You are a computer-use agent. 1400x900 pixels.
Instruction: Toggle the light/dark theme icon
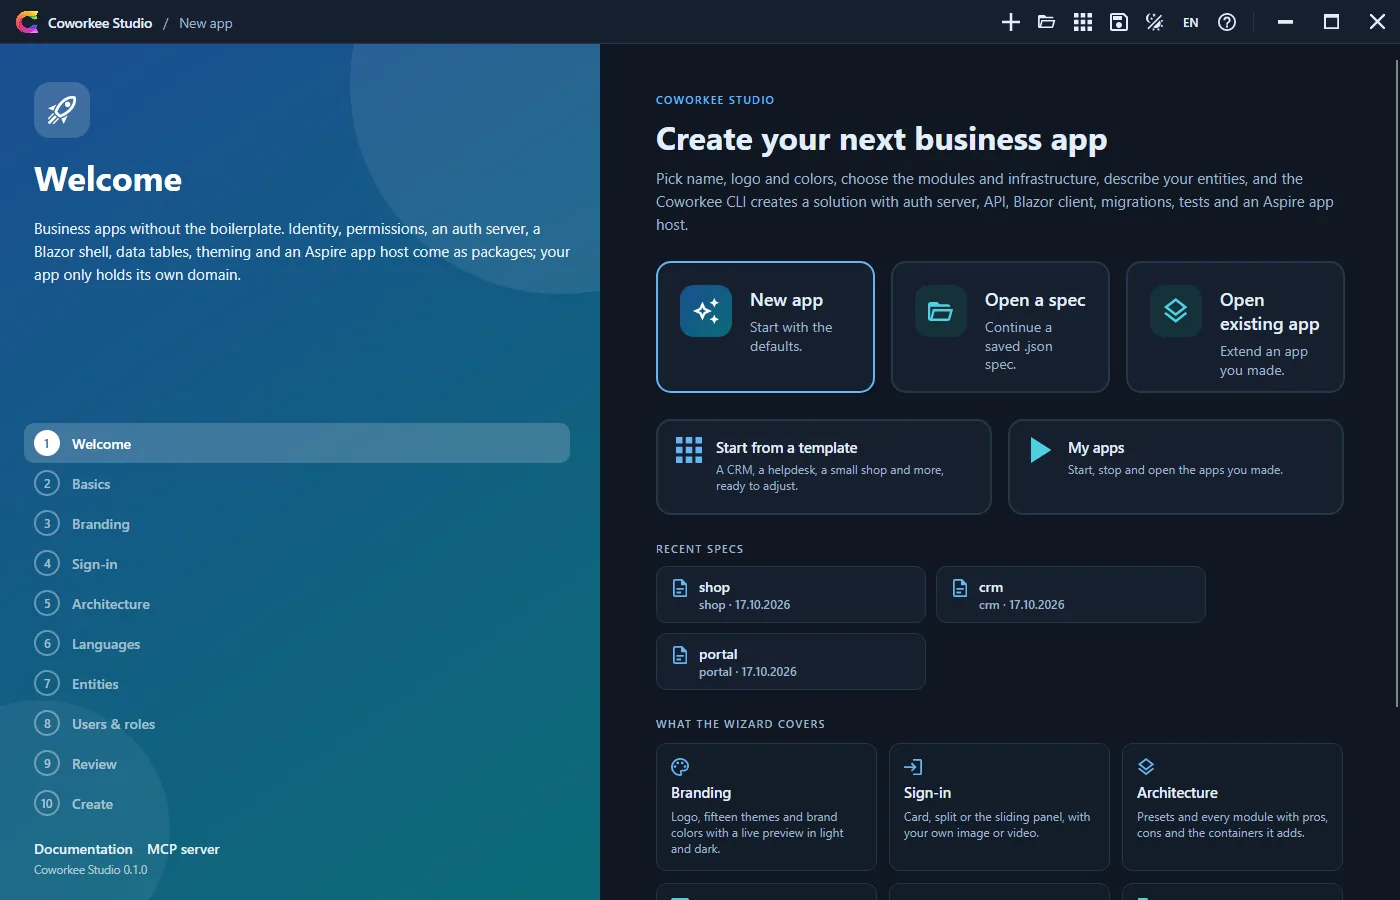(x=1155, y=22)
